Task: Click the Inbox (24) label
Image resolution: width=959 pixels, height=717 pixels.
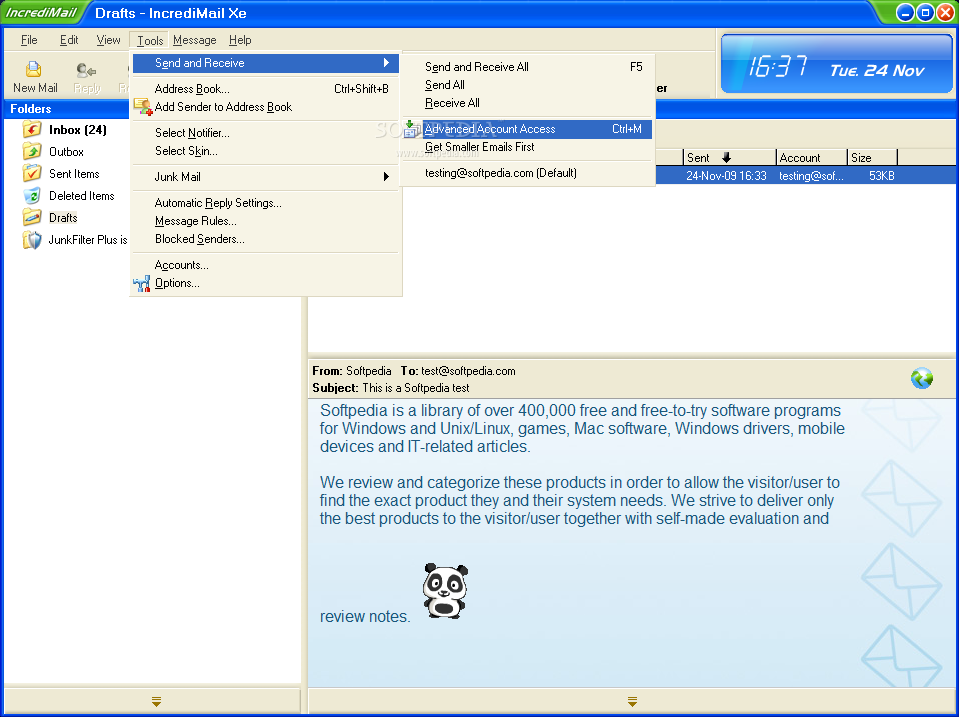Action: (x=78, y=130)
